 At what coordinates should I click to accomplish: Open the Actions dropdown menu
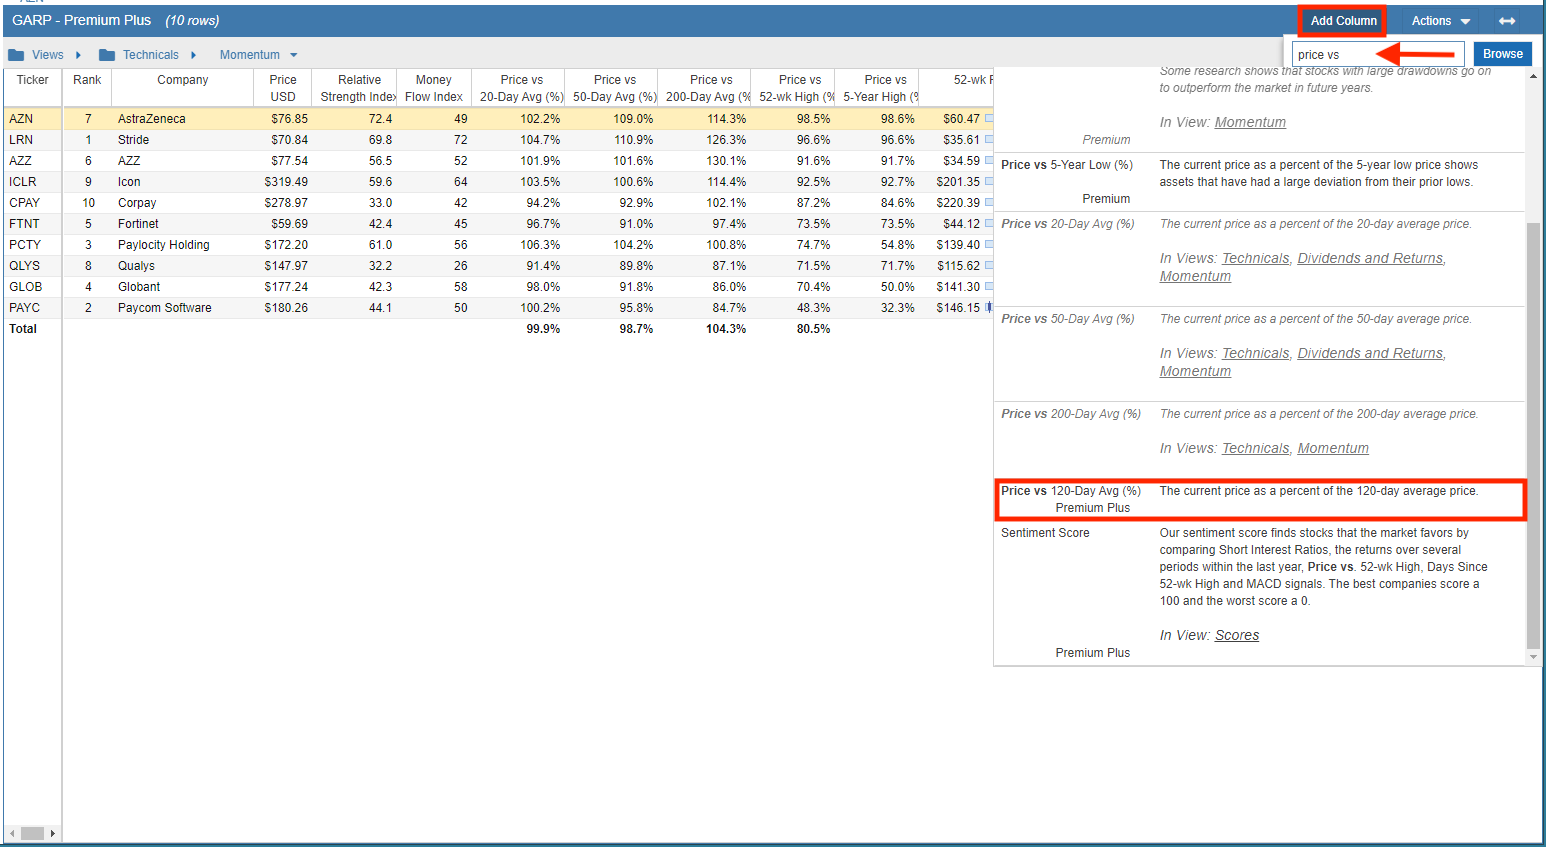(1440, 21)
